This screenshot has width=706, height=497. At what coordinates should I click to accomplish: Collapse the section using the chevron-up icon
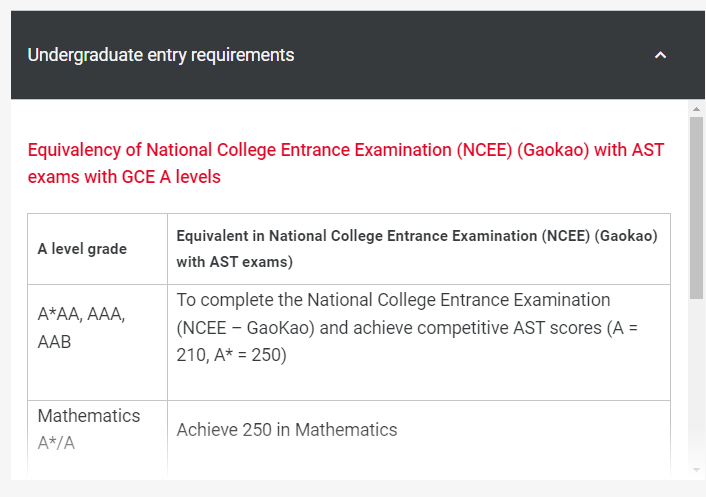660,55
